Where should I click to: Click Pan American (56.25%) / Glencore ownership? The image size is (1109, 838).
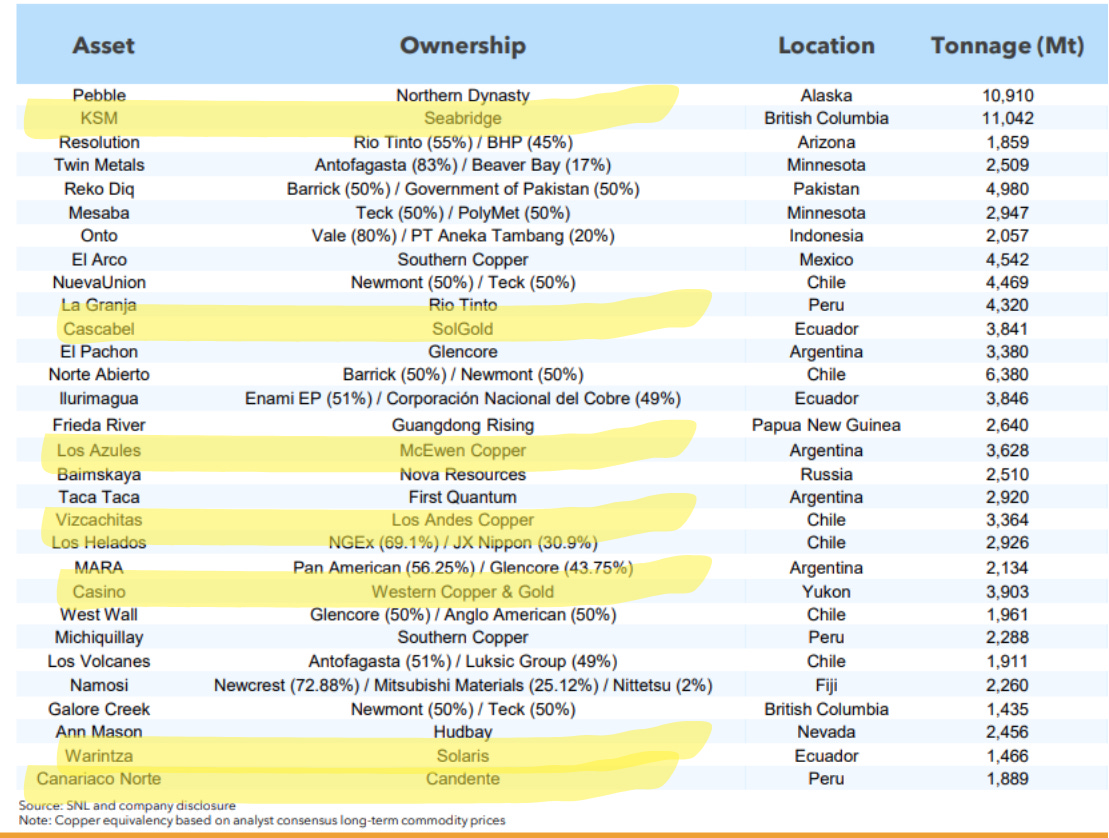click(x=463, y=568)
